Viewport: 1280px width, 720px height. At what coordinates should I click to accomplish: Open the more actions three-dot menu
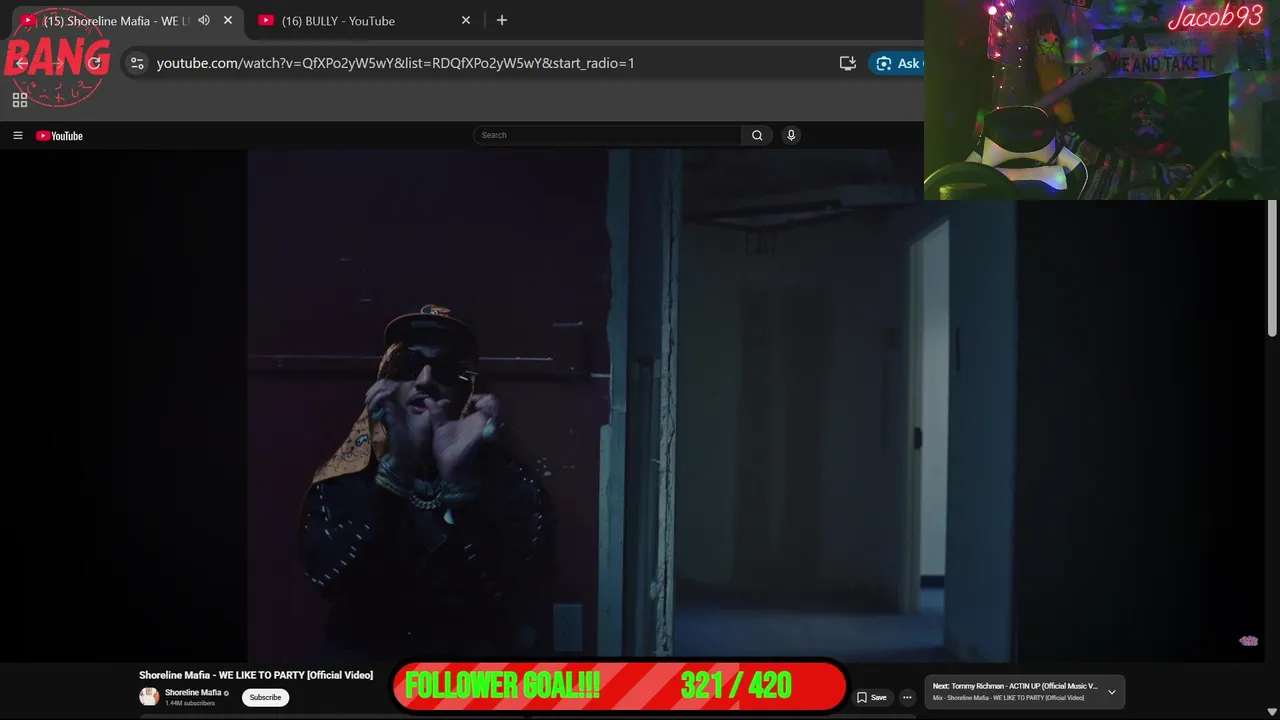pos(907,697)
